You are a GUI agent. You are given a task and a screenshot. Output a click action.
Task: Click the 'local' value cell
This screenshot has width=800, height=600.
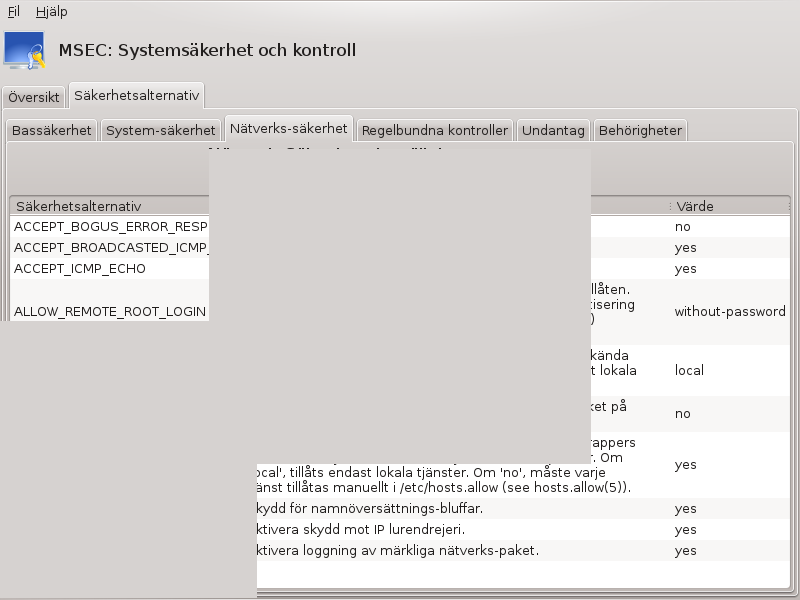689,370
